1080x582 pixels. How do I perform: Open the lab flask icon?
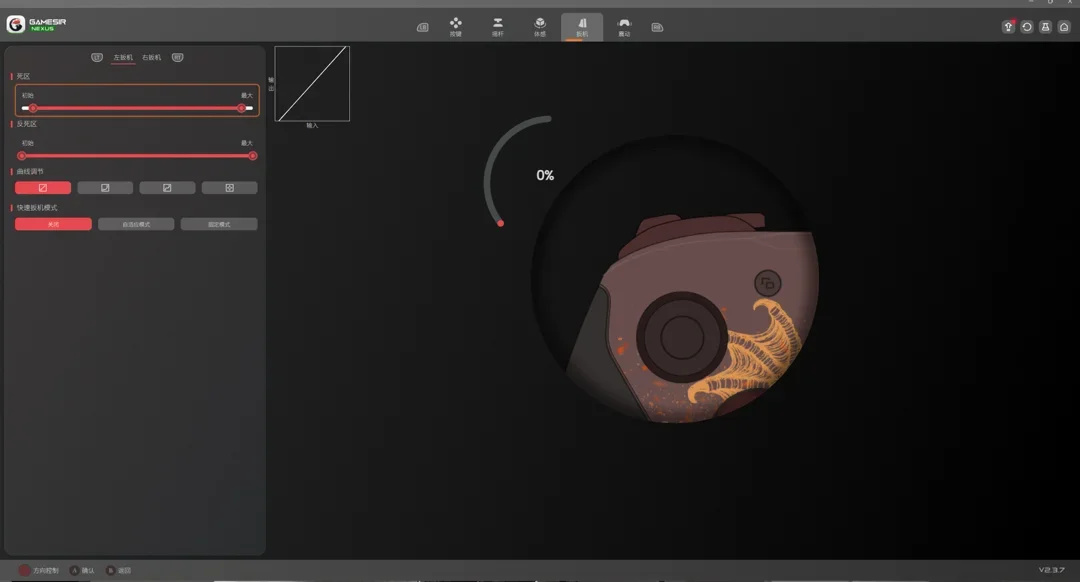[x=1046, y=27]
